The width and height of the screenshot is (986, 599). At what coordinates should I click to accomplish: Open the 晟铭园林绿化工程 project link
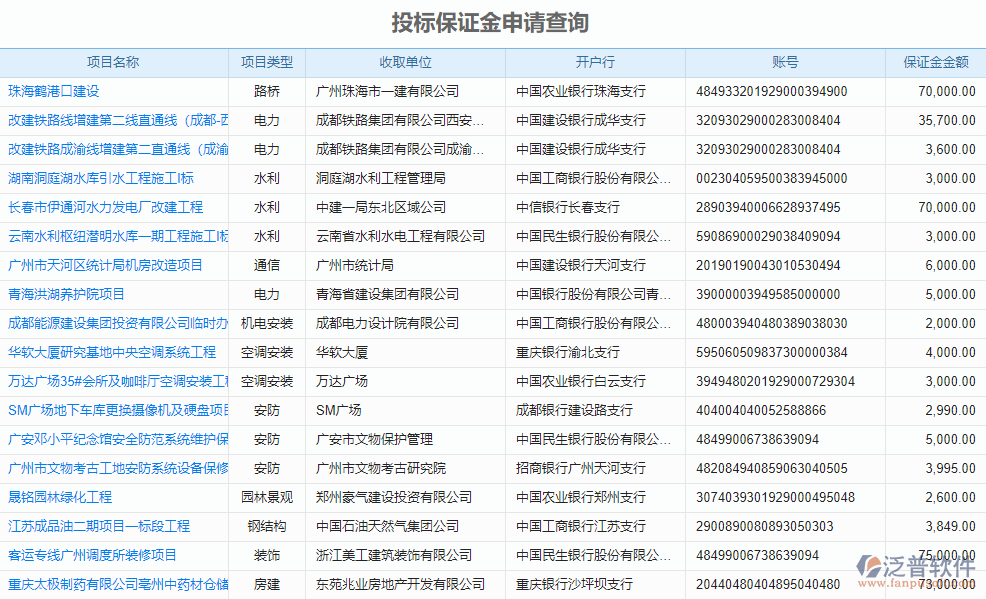pos(60,497)
